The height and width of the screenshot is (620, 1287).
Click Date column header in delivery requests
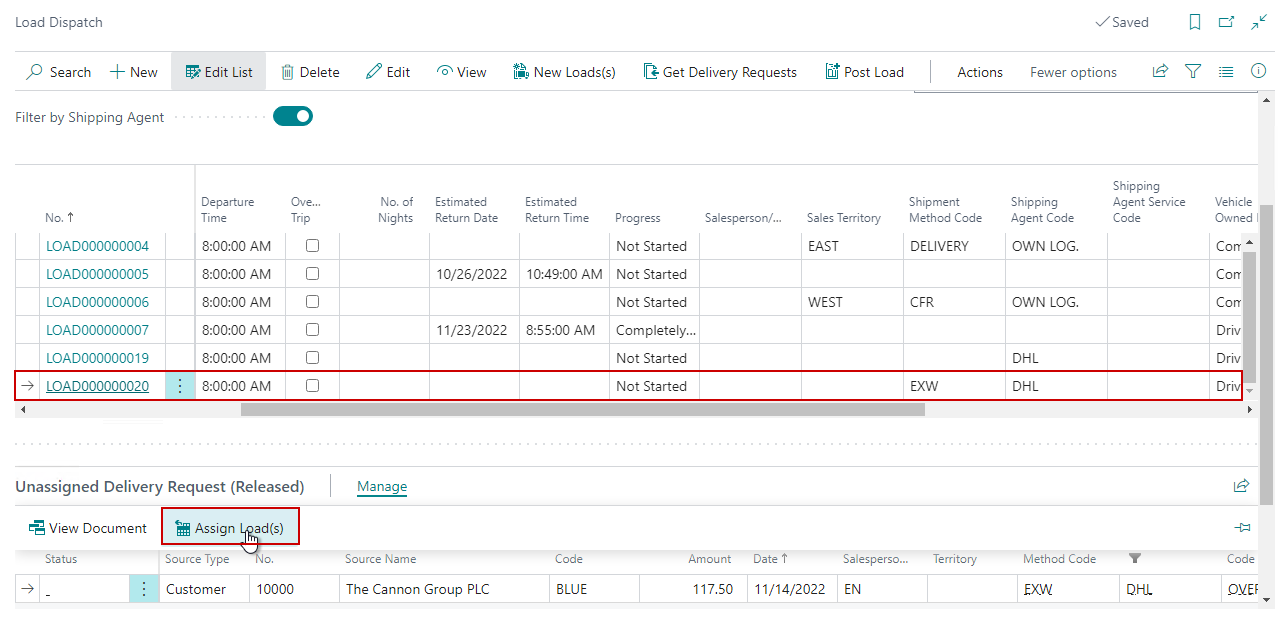coord(771,559)
